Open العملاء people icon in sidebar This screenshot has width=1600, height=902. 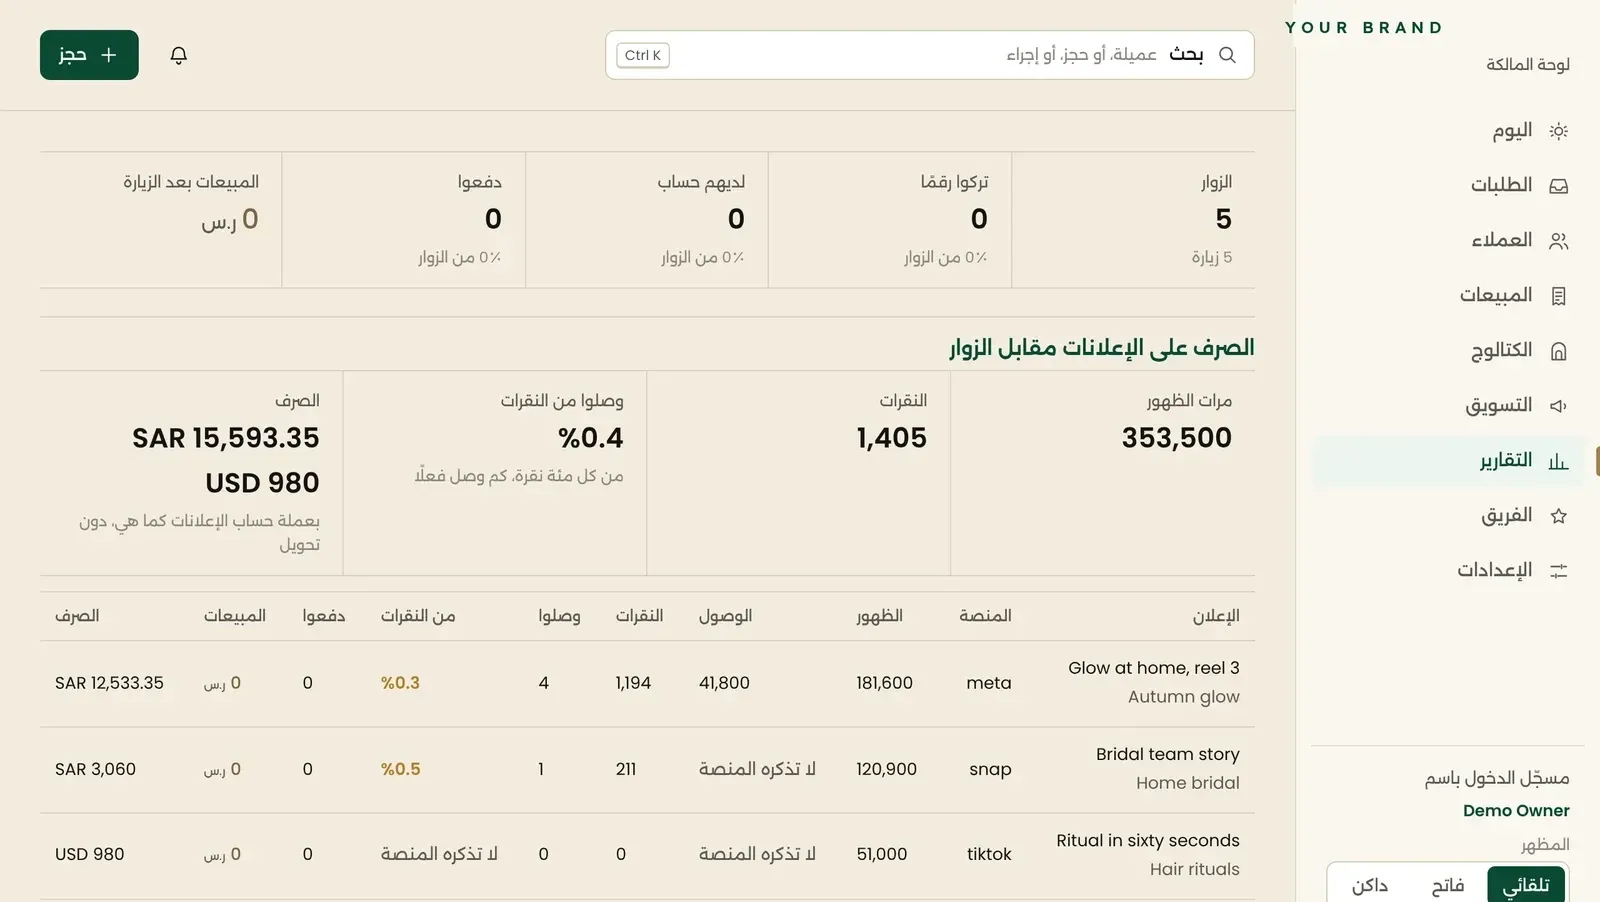tap(1558, 241)
